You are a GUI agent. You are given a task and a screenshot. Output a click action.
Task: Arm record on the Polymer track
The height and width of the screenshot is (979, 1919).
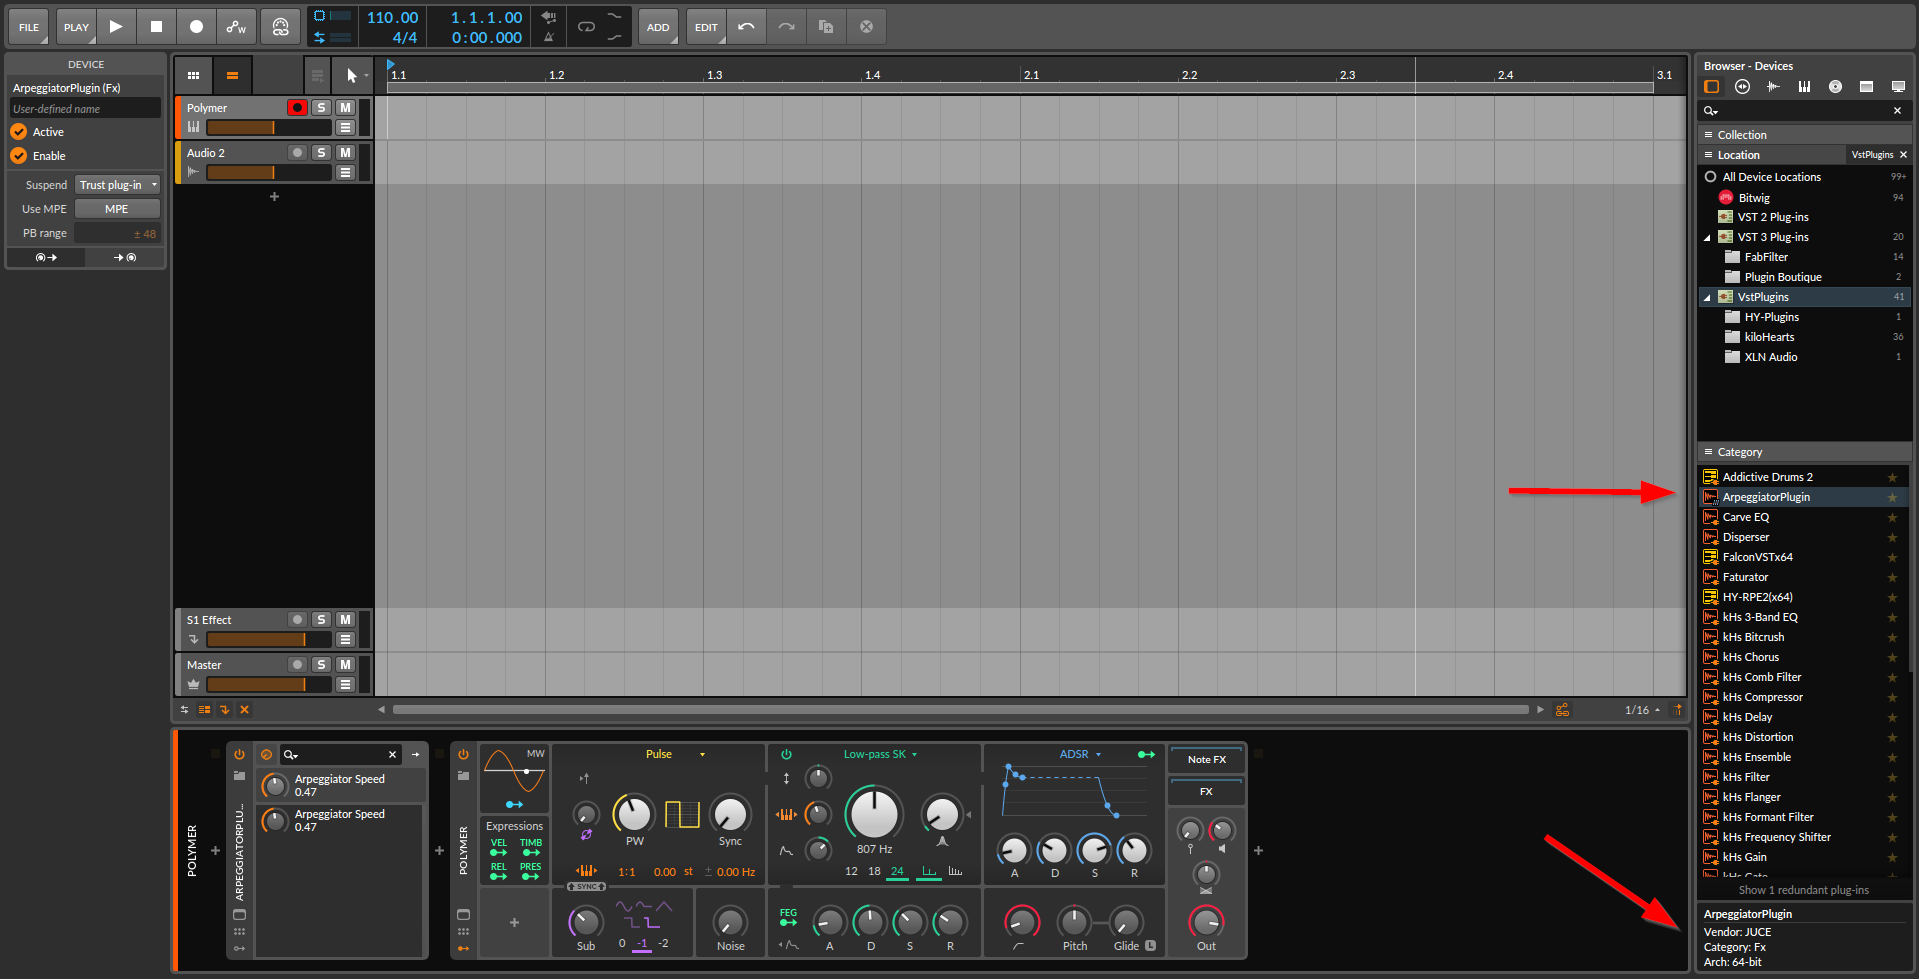[297, 108]
